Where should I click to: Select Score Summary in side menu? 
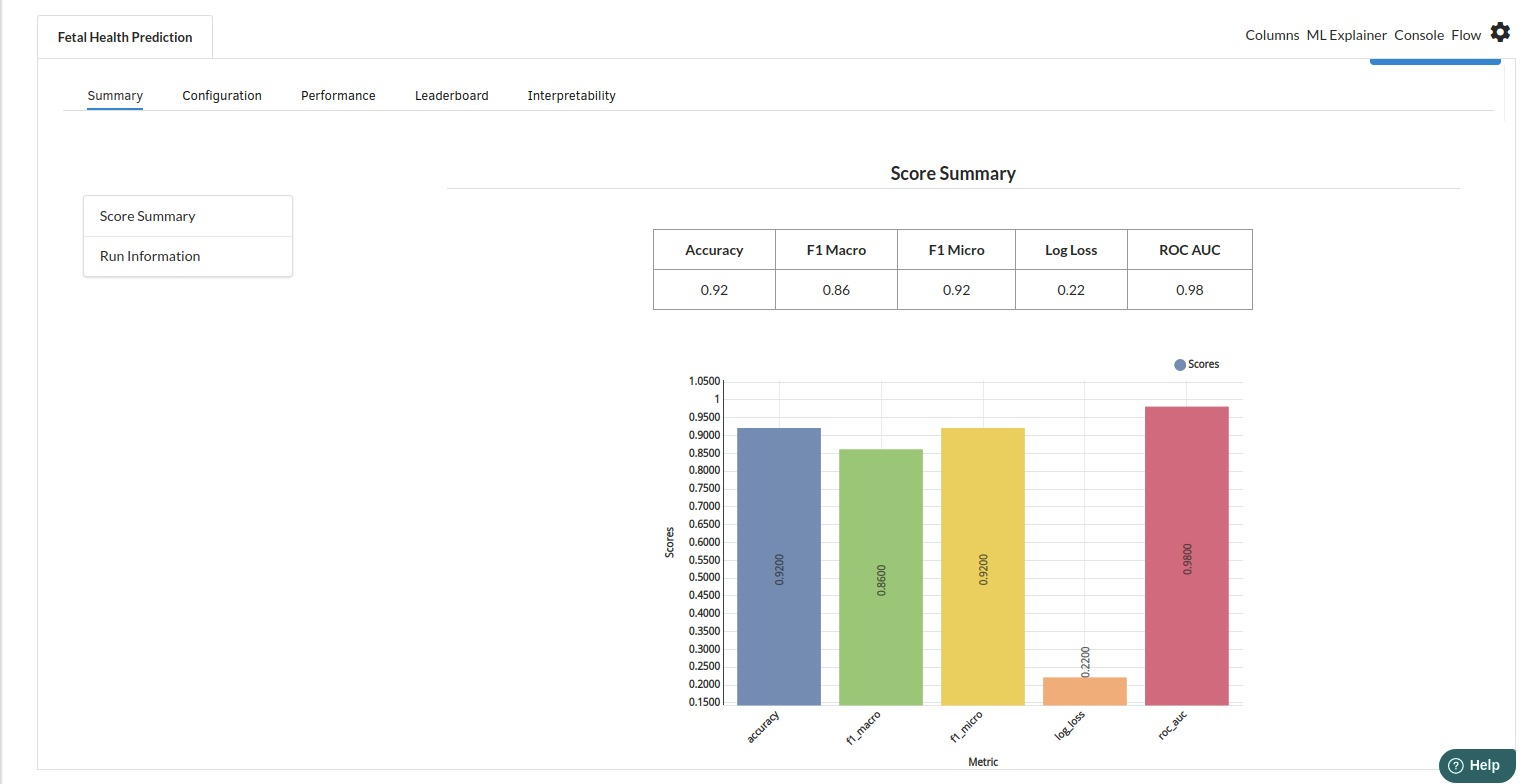coord(148,216)
